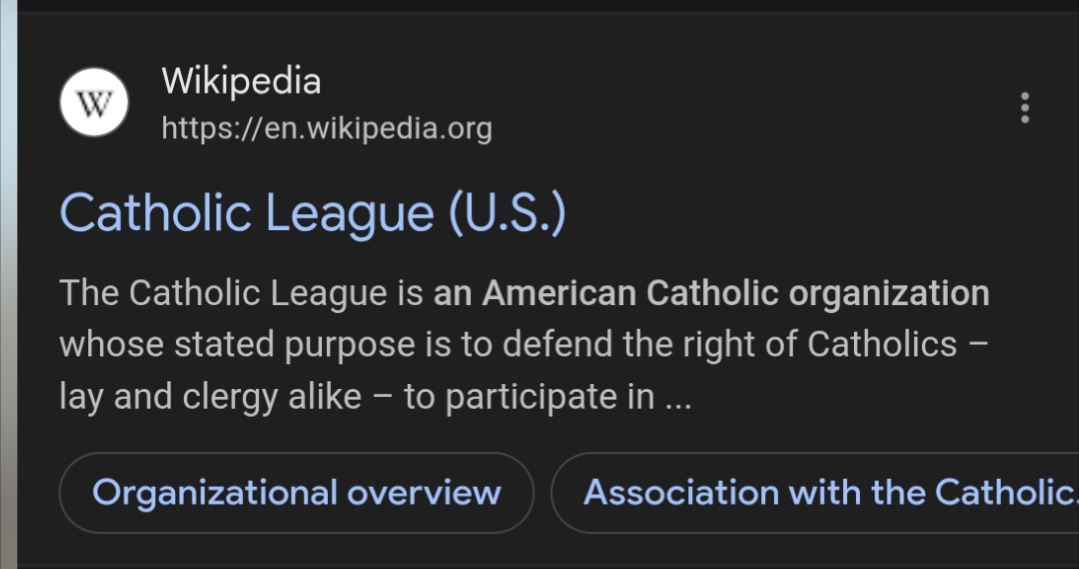Click the light image strip at the left edge

click(x=8, y=284)
